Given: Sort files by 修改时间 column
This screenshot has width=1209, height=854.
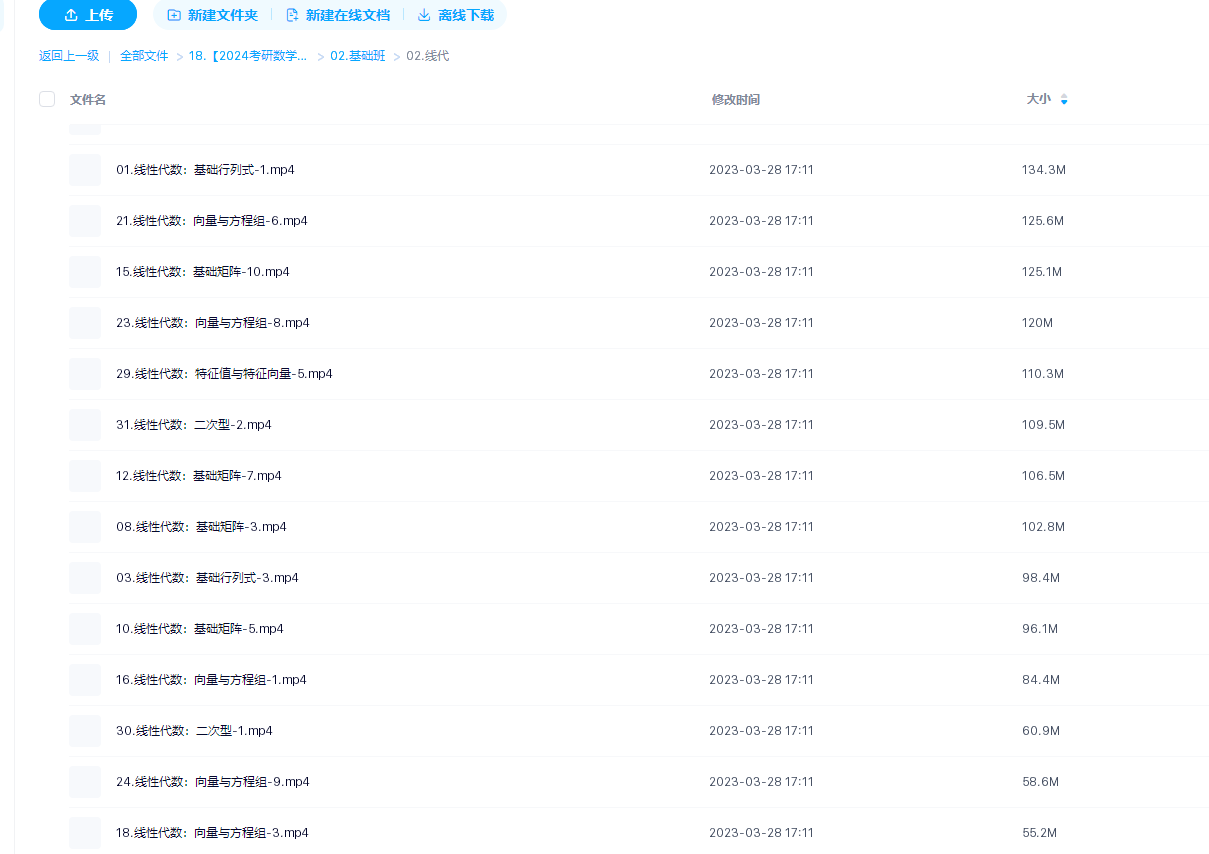Looking at the screenshot, I should pyautogui.click(x=735, y=100).
